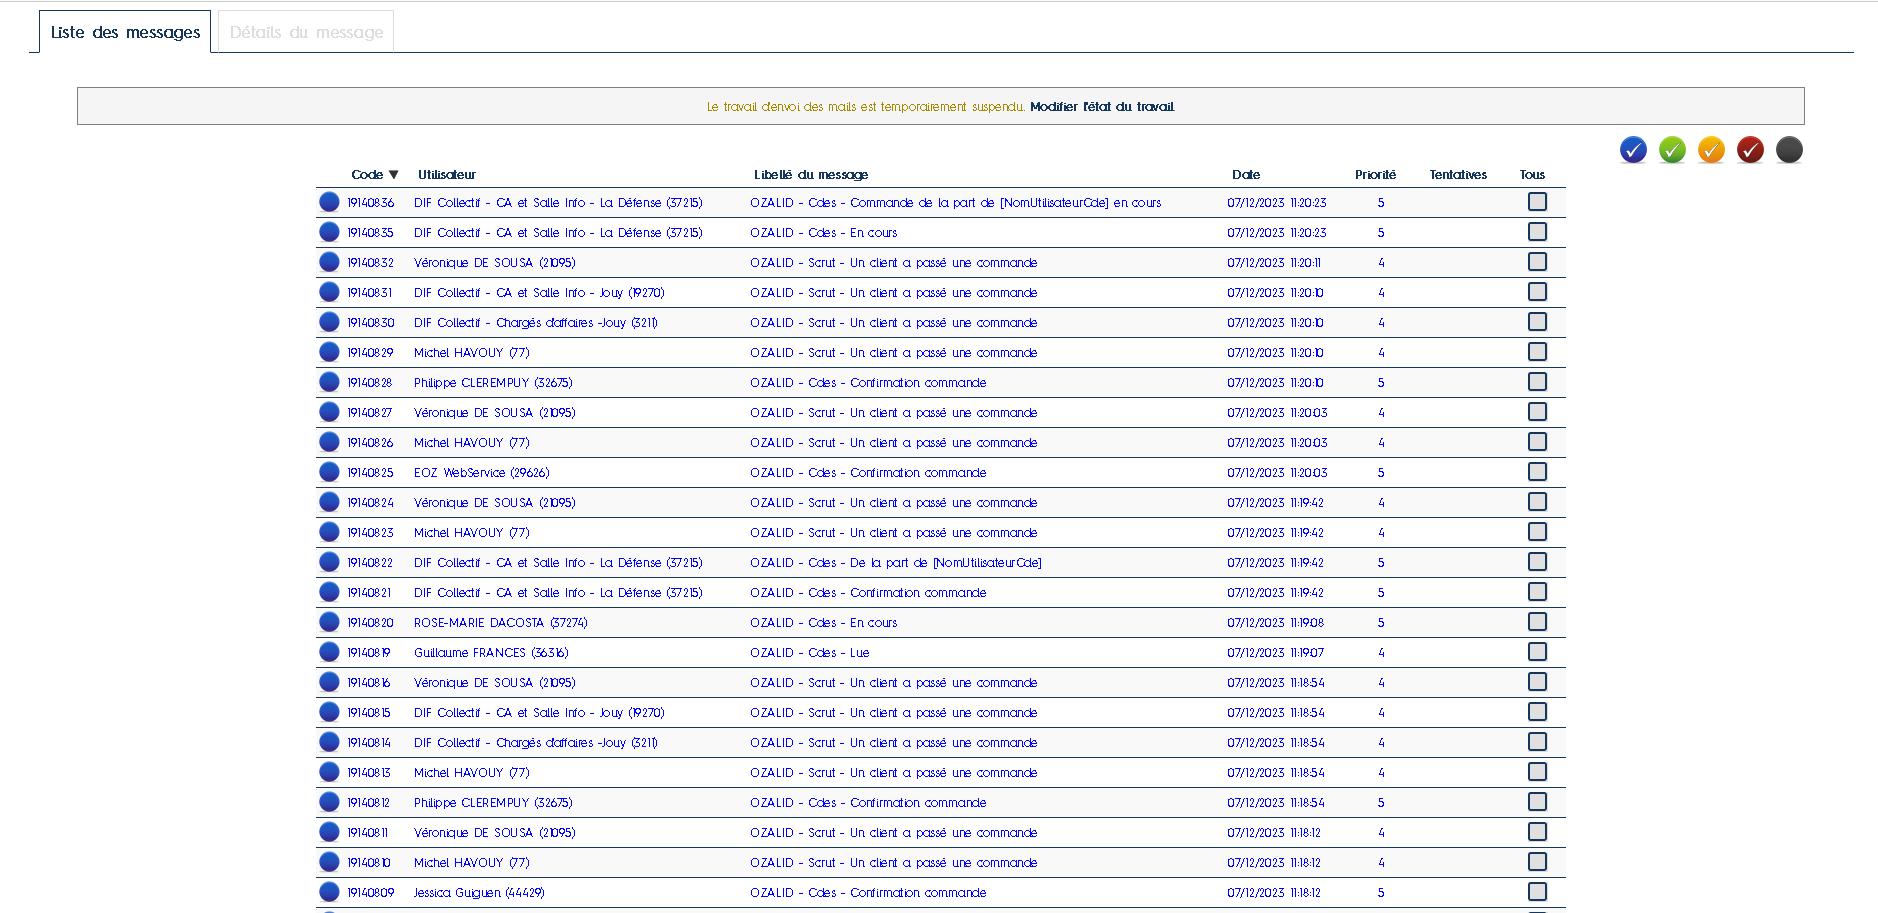Click blue status dot for message 19140836
1878x913 pixels.
(329, 202)
